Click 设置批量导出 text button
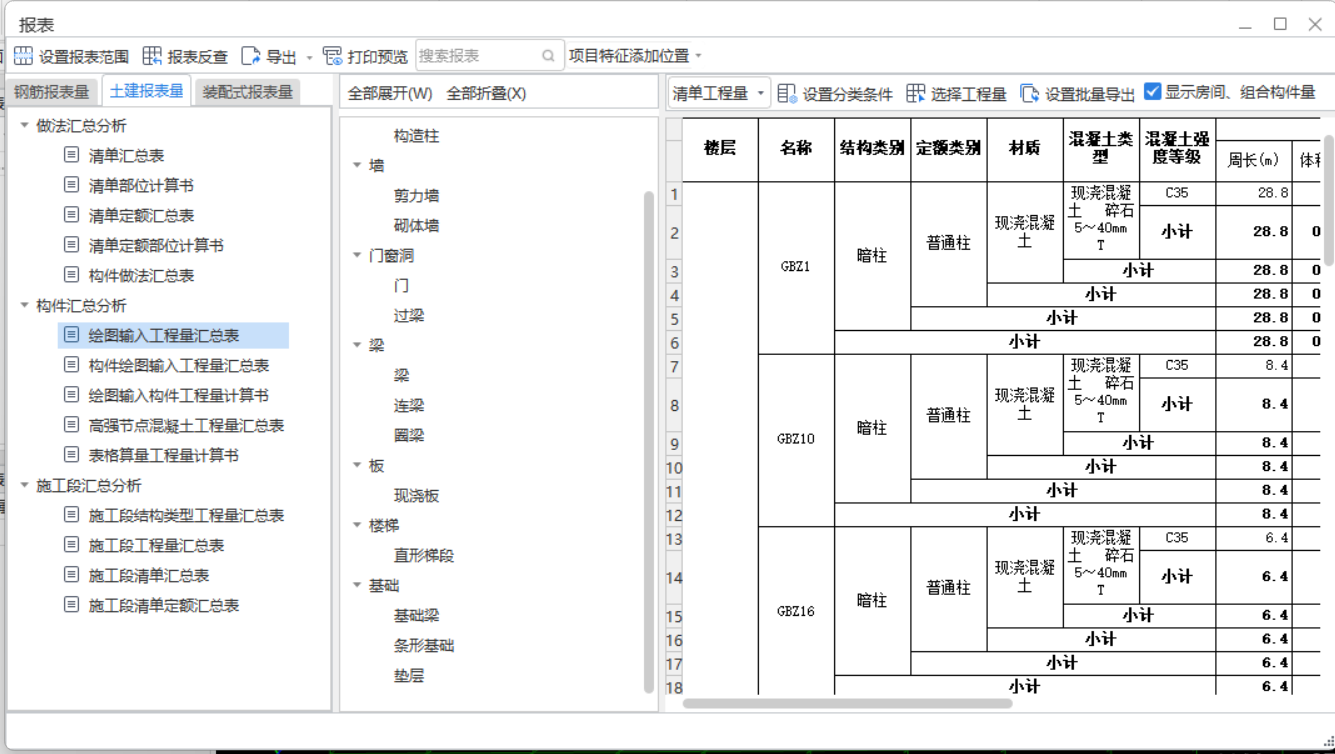The image size is (1335, 754). click(x=1090, y=94)
